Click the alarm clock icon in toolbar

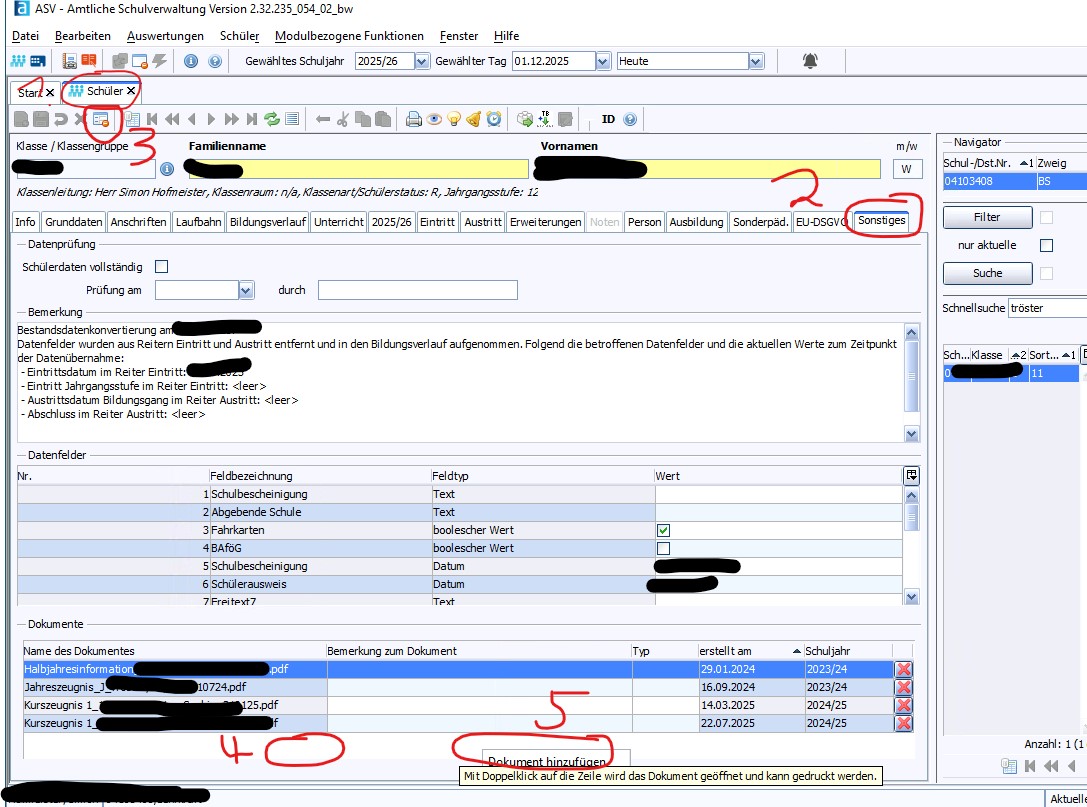pos(494,119)
